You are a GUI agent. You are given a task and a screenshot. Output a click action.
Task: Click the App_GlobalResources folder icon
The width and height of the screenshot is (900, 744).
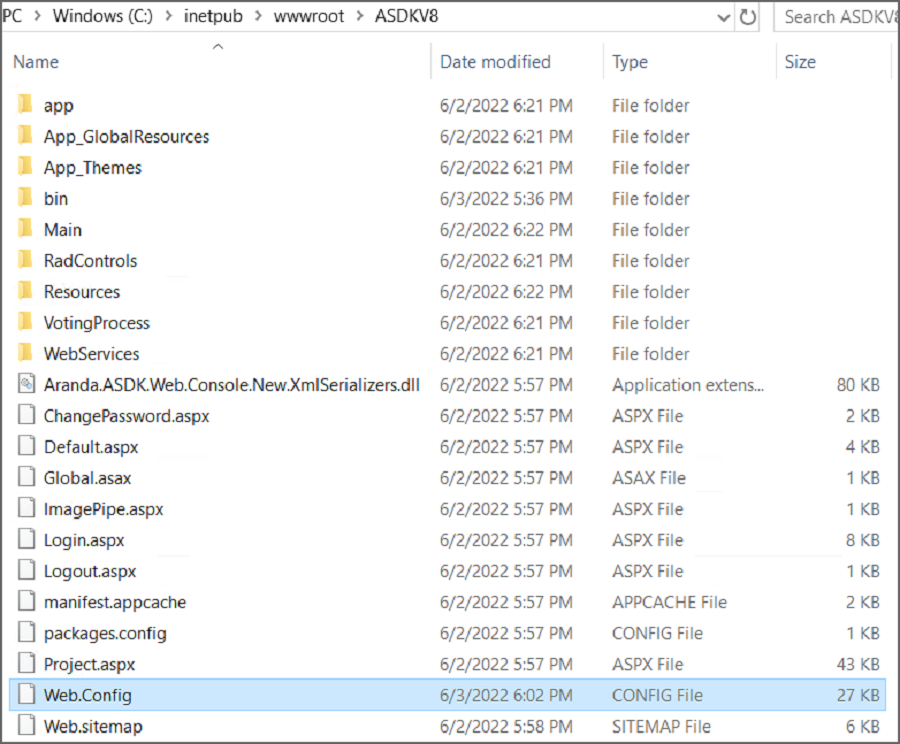[25, 135]
